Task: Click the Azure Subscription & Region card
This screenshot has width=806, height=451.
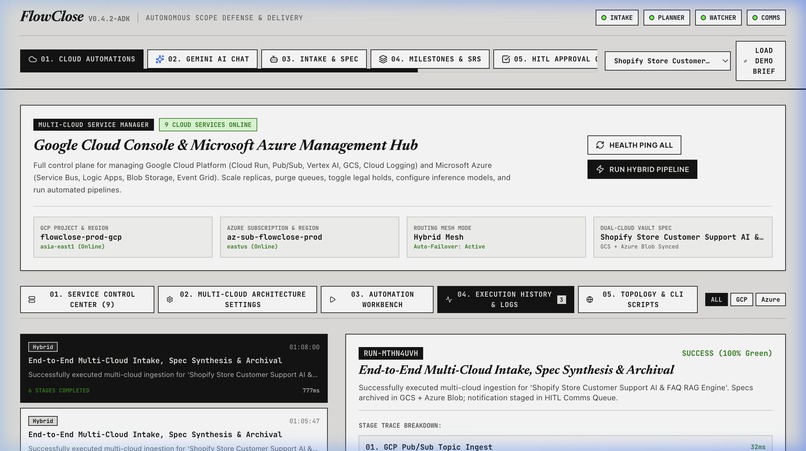Action: click(309, 237)
